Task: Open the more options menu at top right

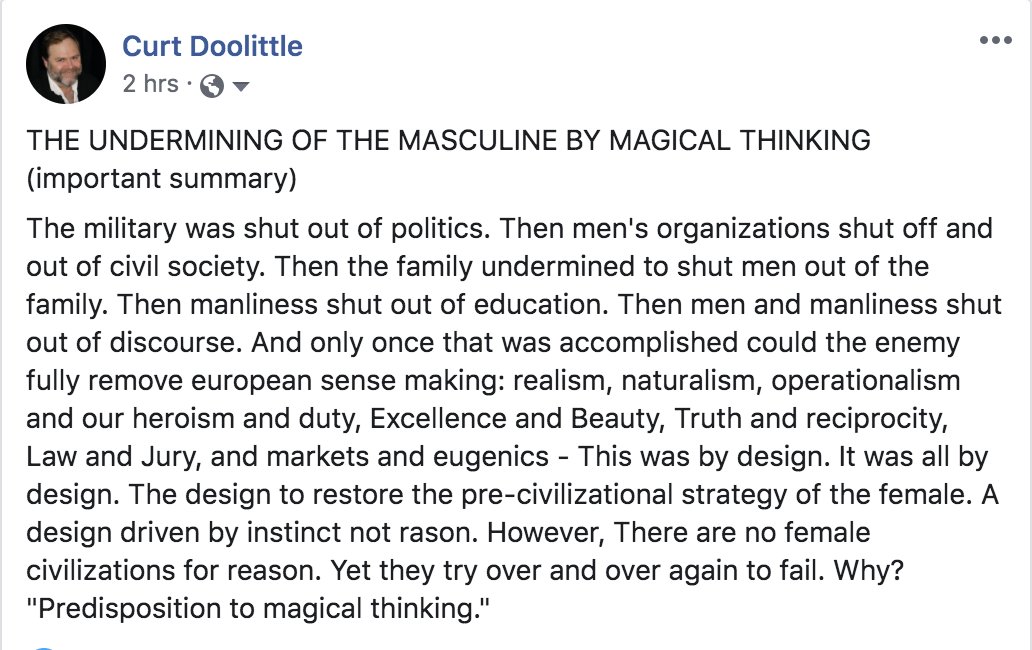Action: point(996,40)
